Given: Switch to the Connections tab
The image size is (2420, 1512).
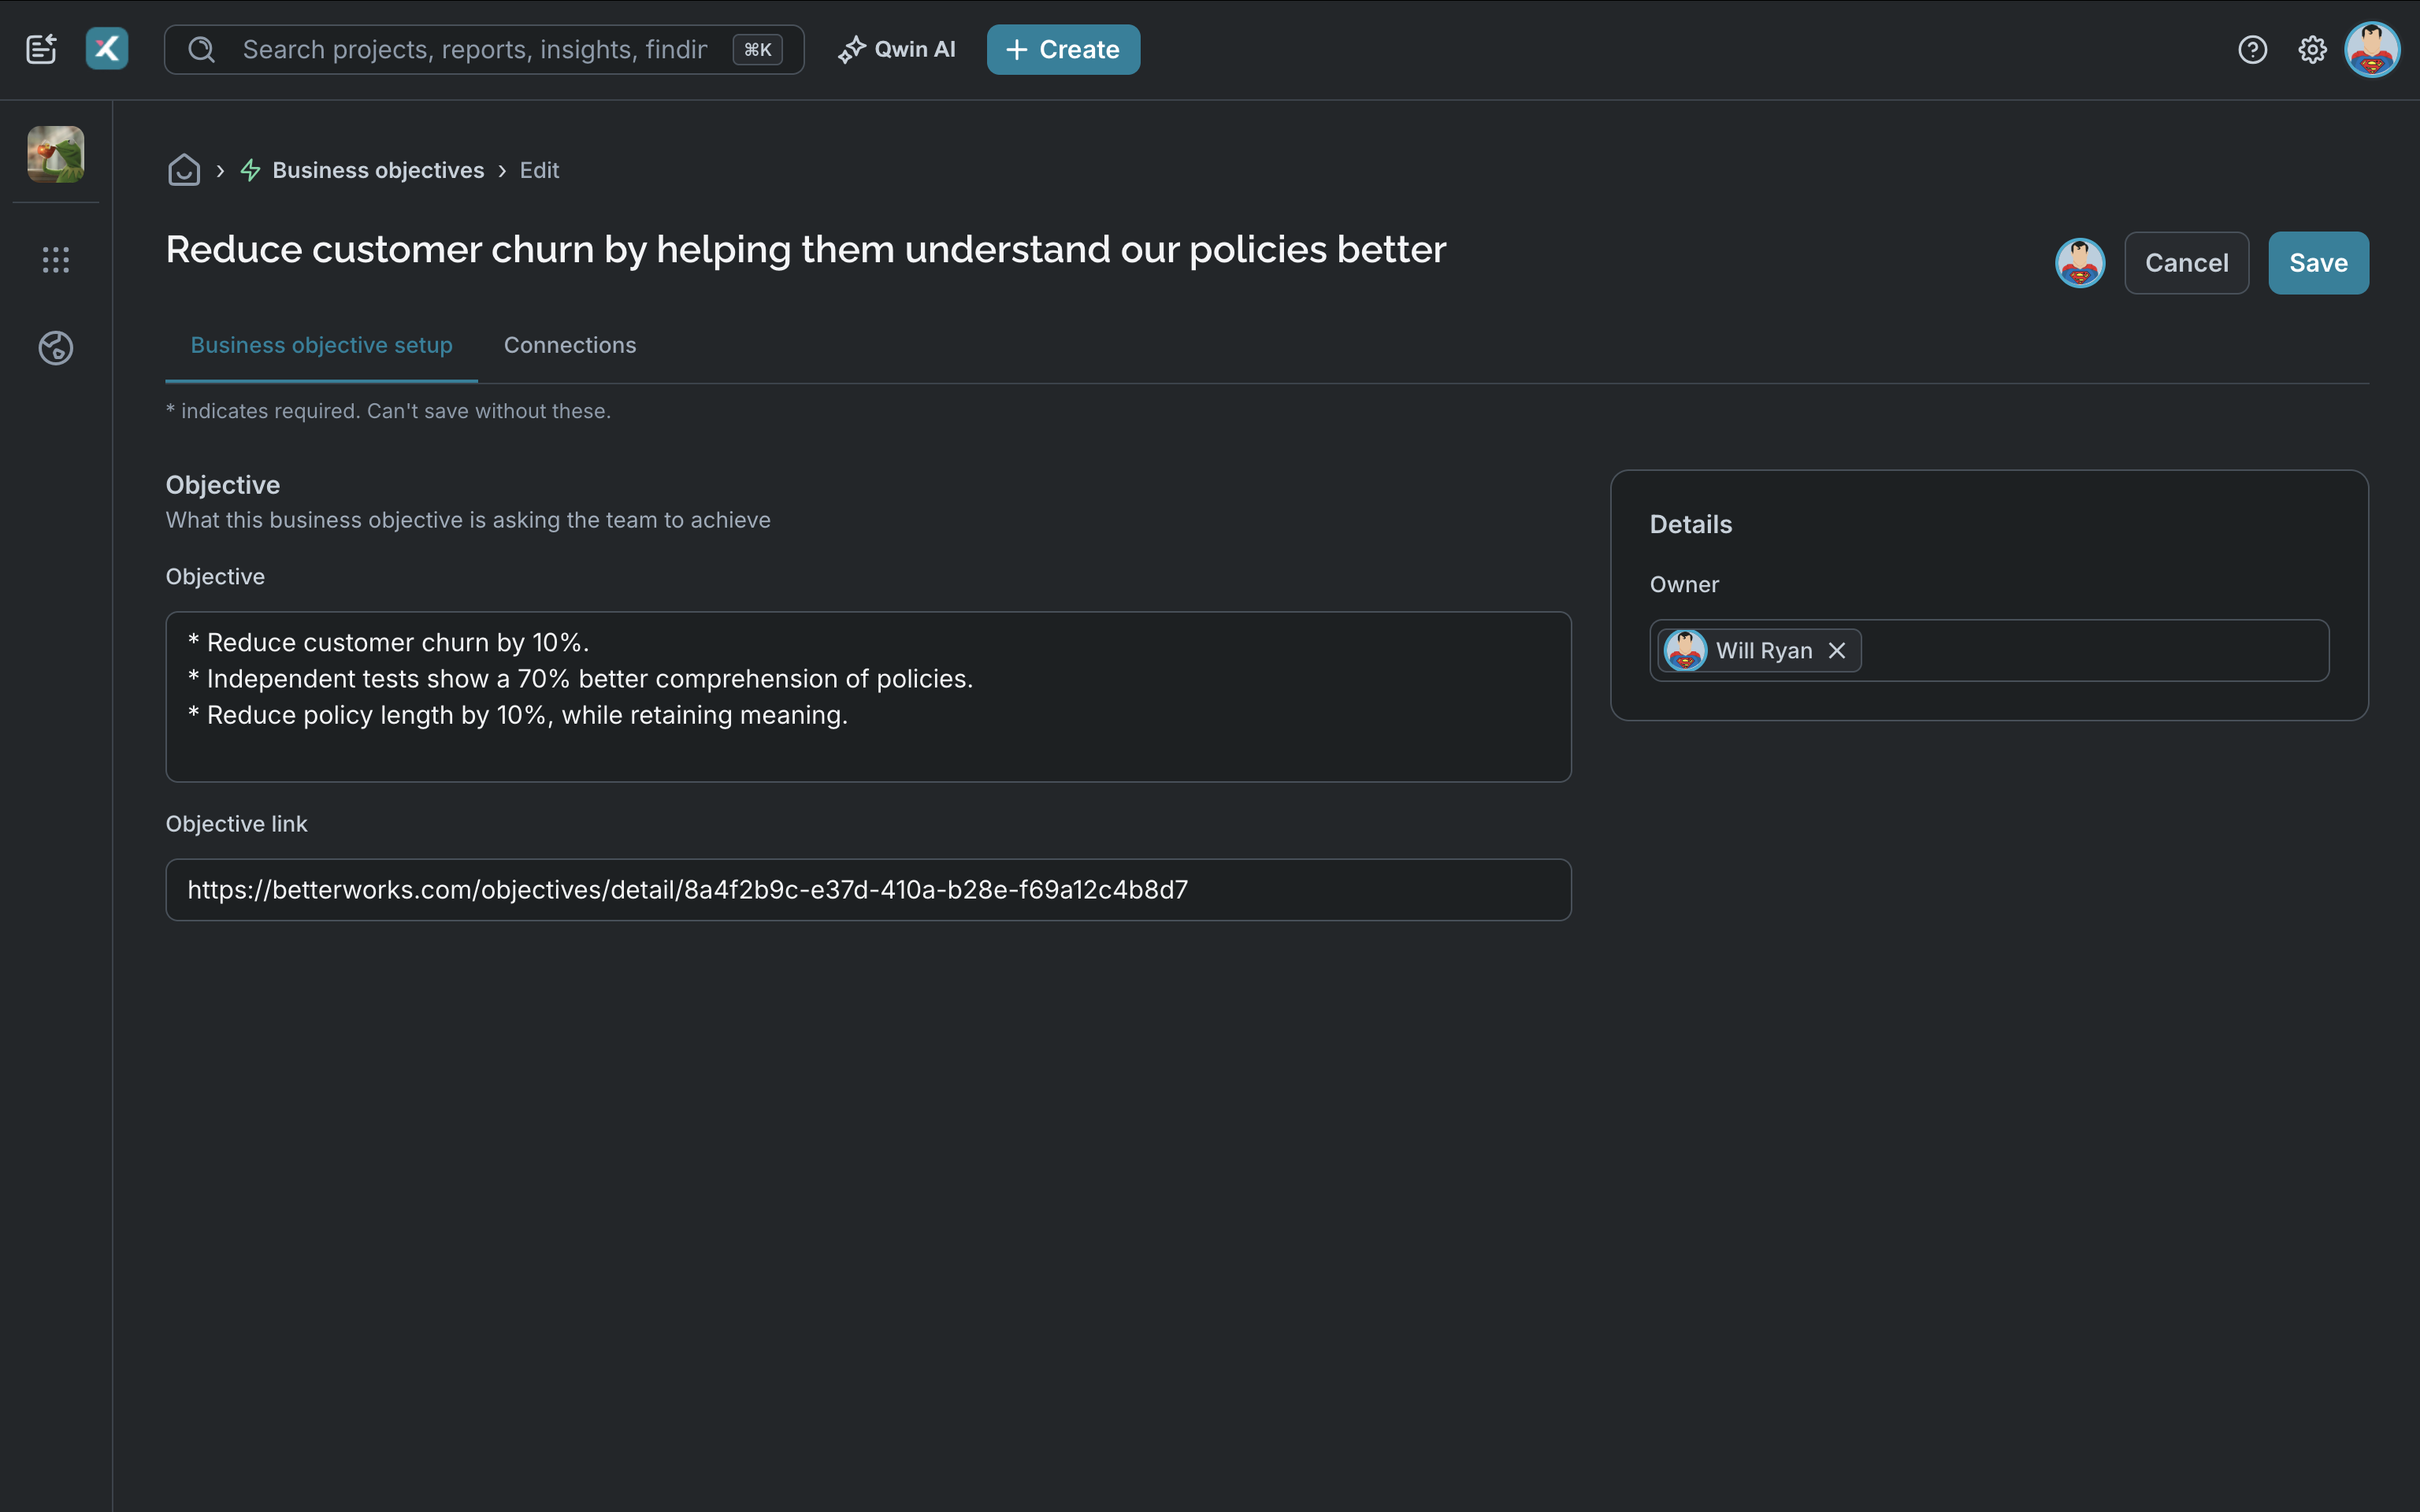Looking at the screenshot, I should point(570,345).
